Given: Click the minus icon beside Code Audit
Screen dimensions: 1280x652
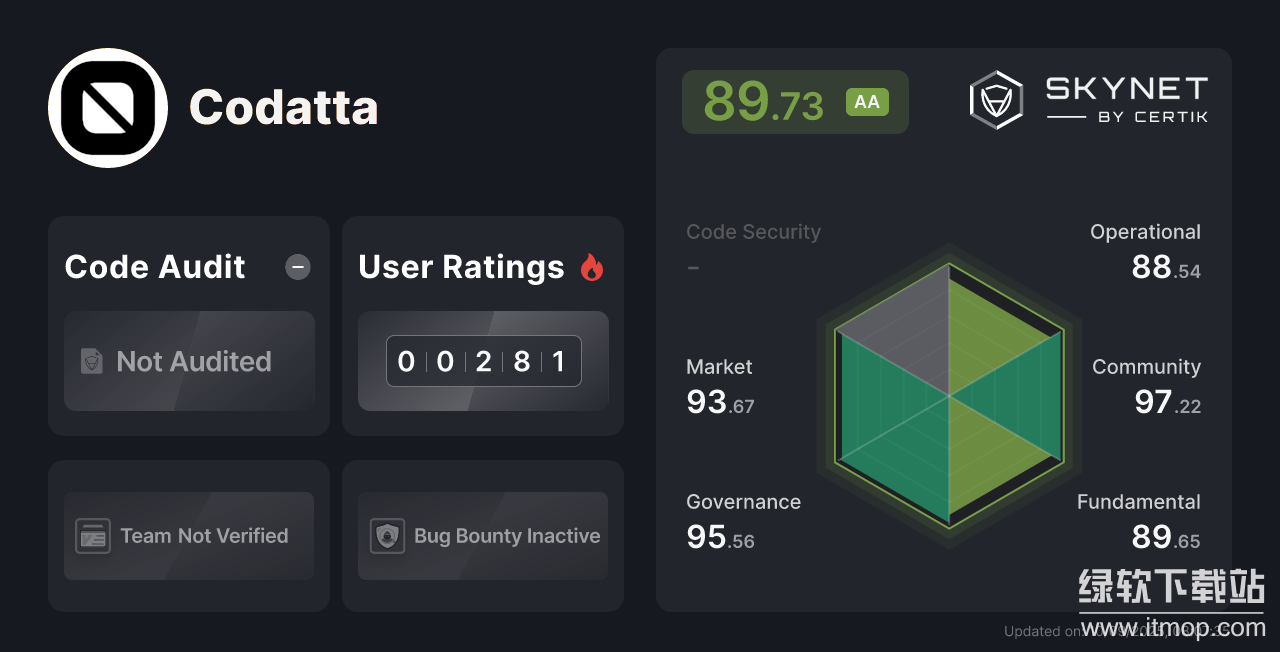Looking at the screenshot, I should coord(298,267).
